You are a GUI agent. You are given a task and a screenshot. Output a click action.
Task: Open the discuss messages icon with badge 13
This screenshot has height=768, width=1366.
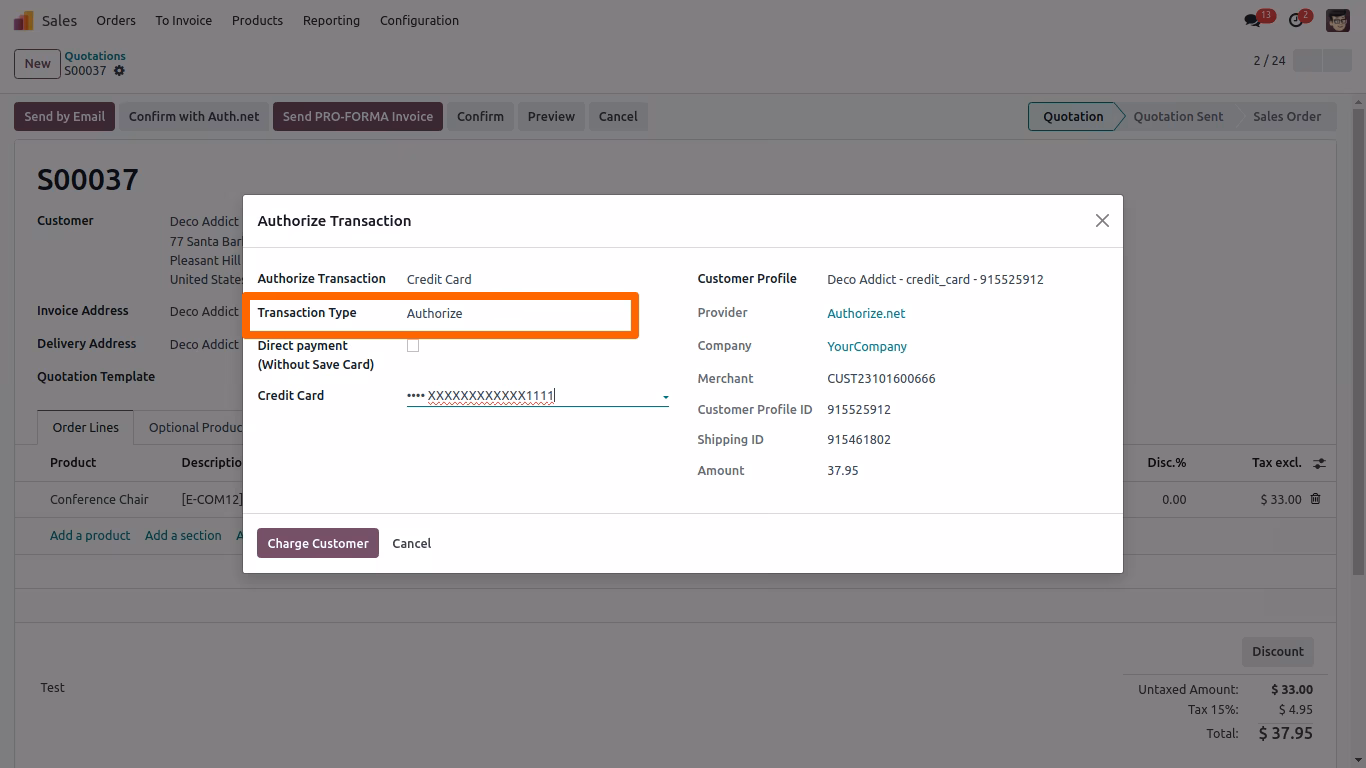1252,20
